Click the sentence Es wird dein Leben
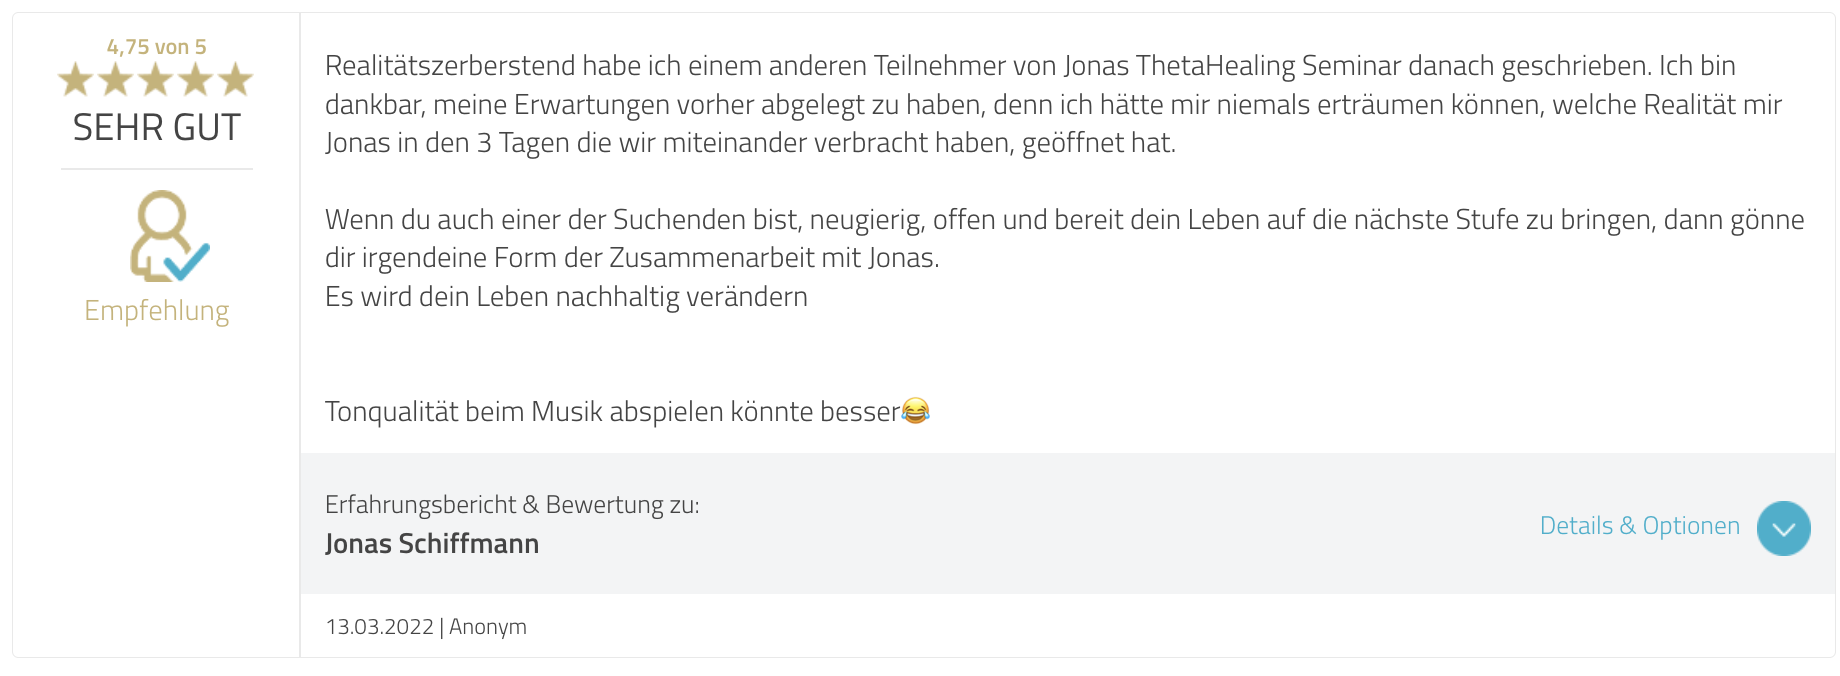Viewport: 1840px width, 676px height. coord(566,297)
